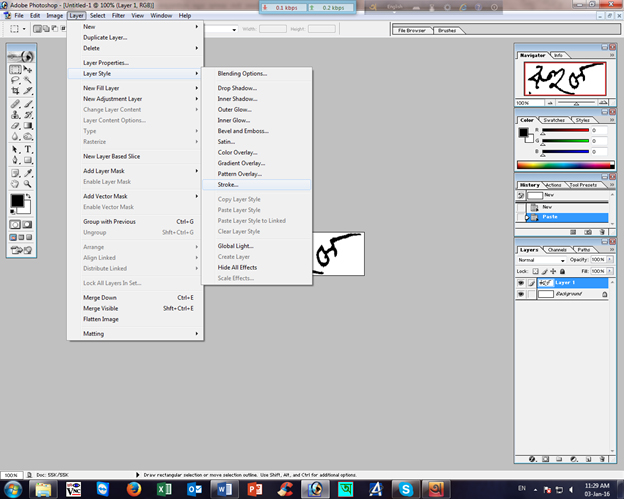Toggle link box on Background layer
Viewport: 624px width, 499px height.
[531, 294]
